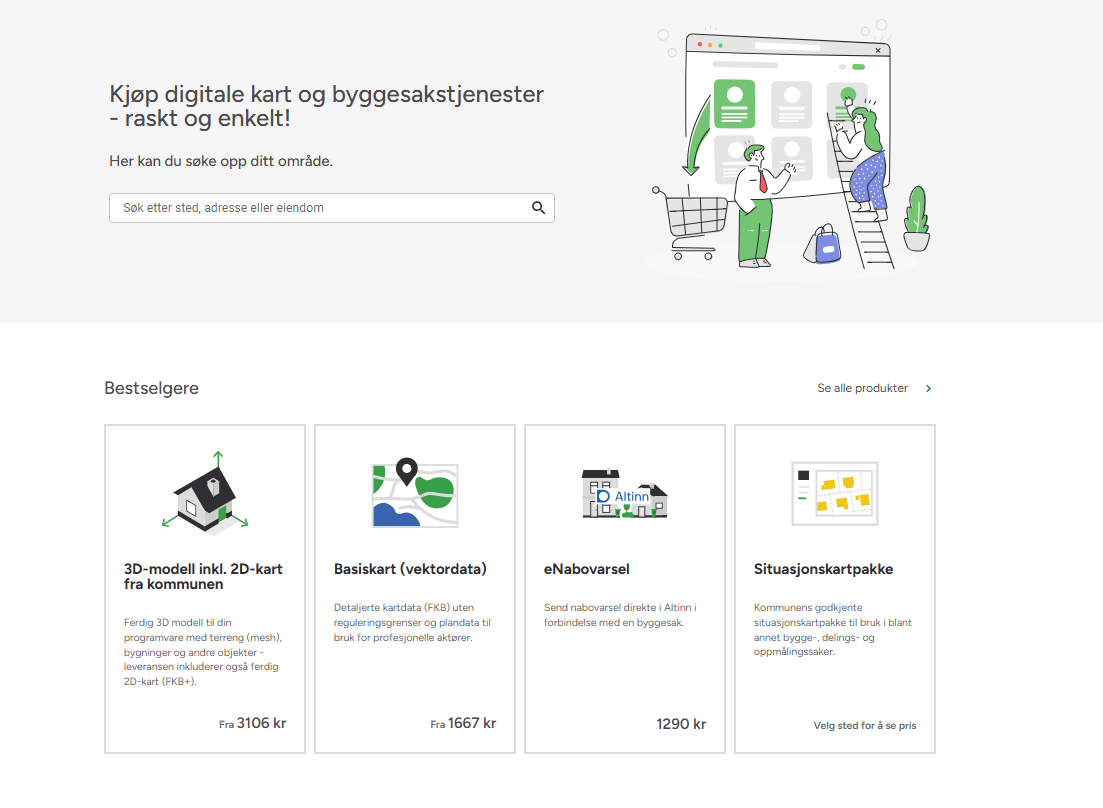Select the Situasjonskartpakke product title
The image size is (1103, 808).
[823, 569]
